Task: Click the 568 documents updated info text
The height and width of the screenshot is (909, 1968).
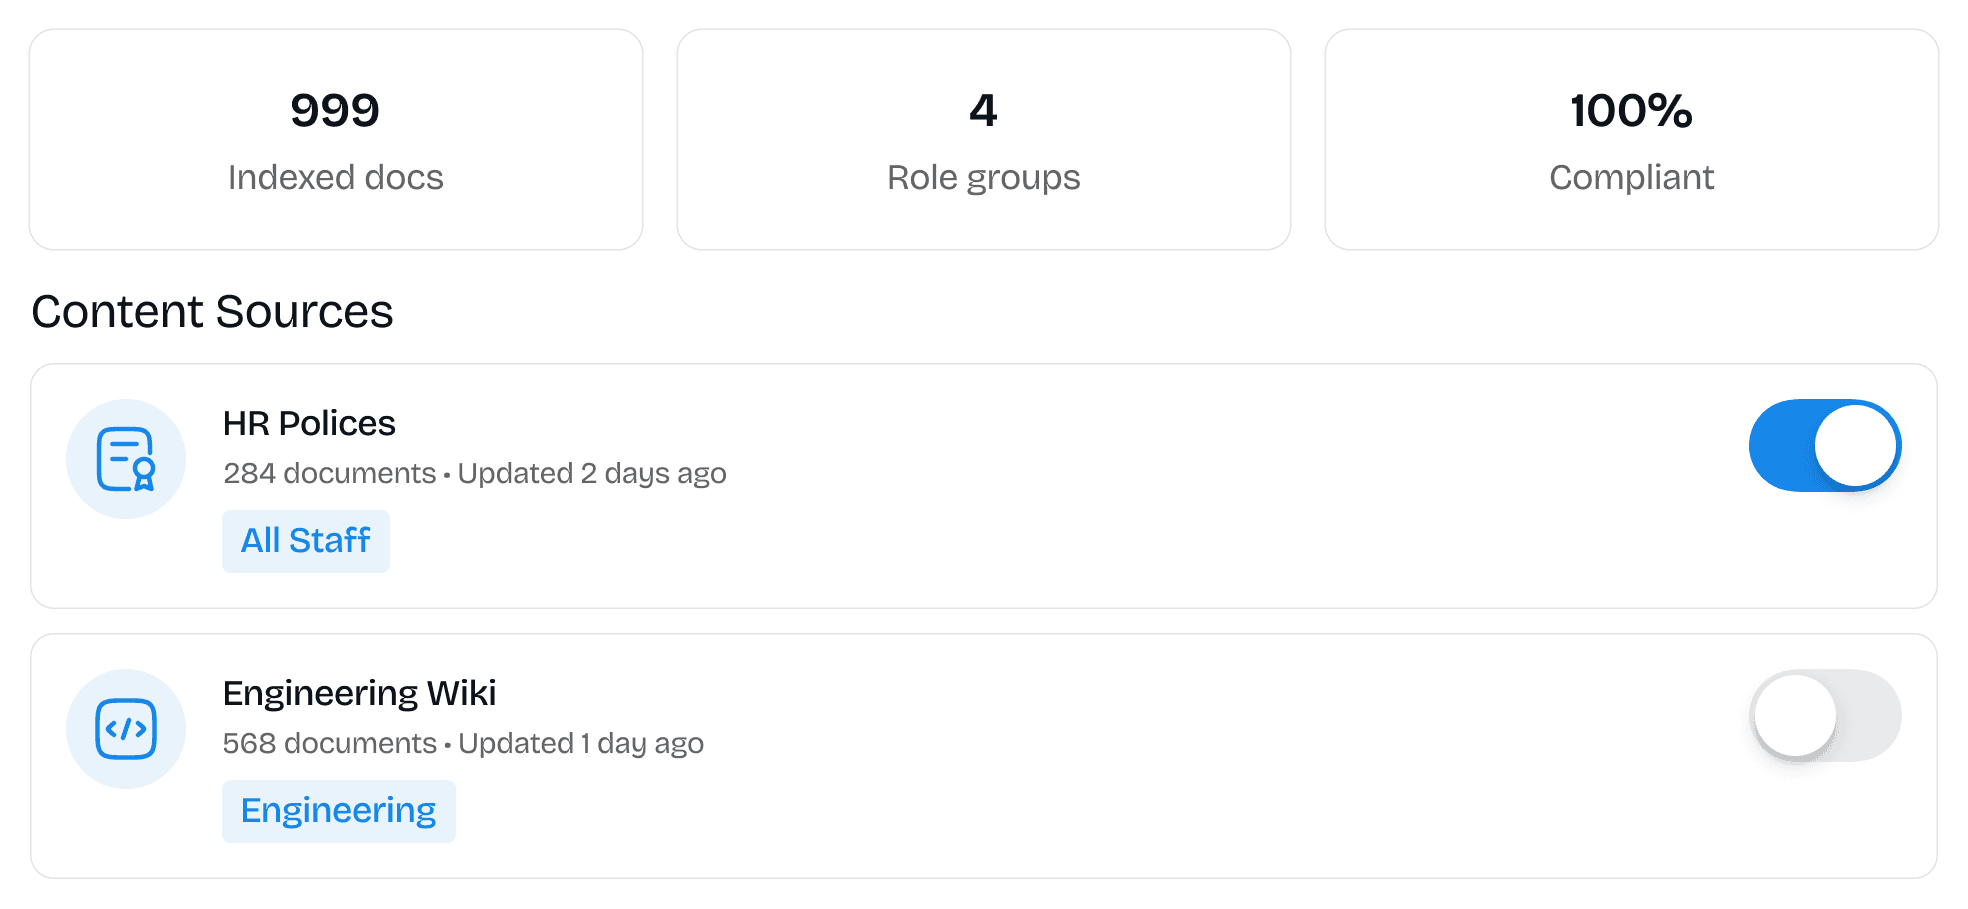Action: [x=463, y=743]
